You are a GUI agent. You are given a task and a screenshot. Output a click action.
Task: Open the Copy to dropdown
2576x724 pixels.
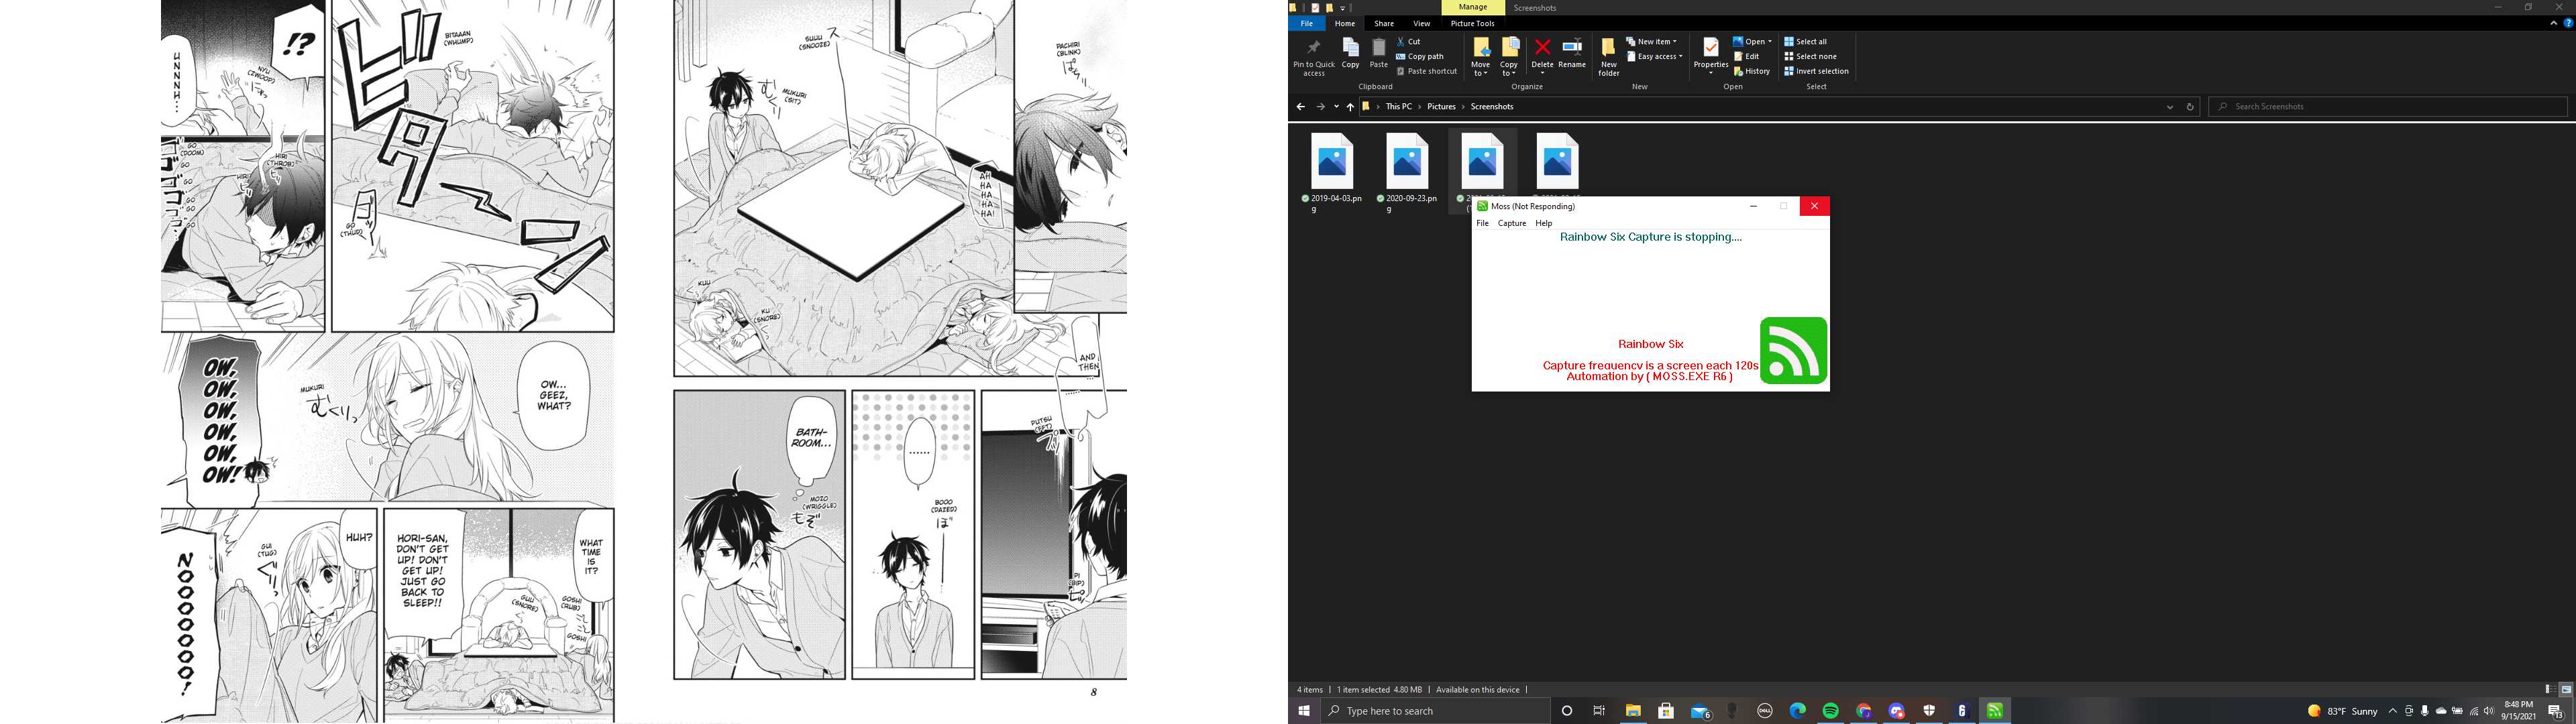click(x=1509, y=57)
